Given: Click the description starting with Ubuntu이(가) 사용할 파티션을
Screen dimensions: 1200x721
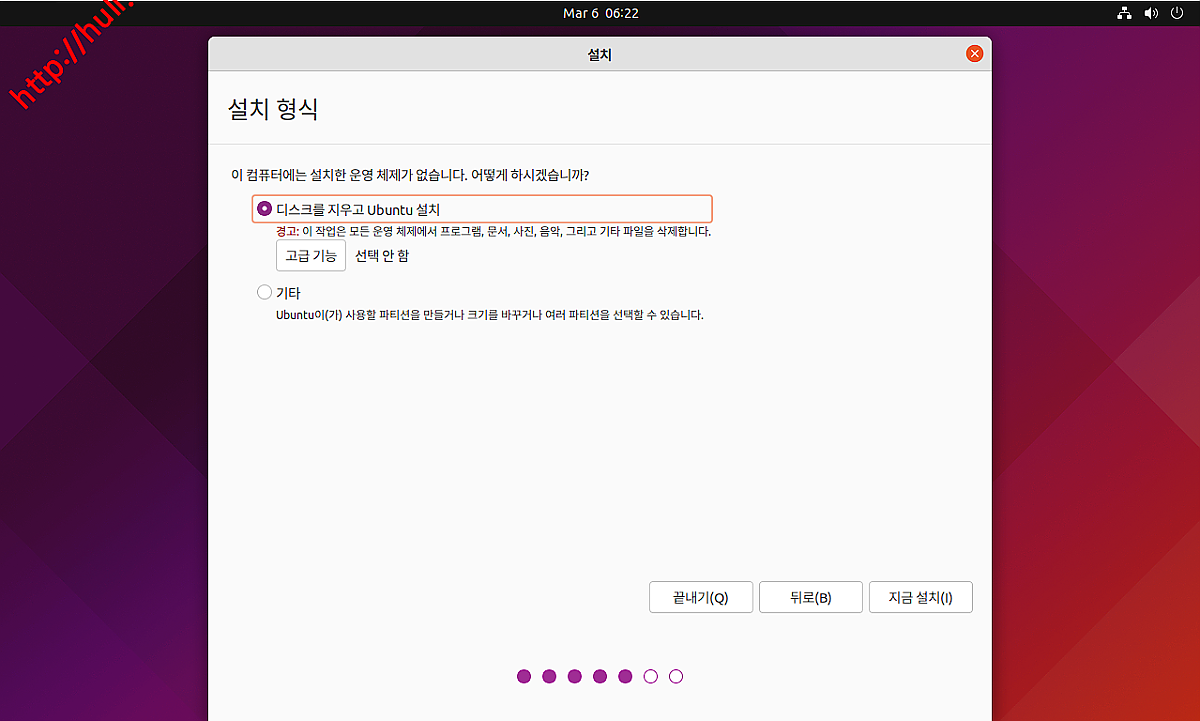Looking at the screenshot, I should click(490, 315).
